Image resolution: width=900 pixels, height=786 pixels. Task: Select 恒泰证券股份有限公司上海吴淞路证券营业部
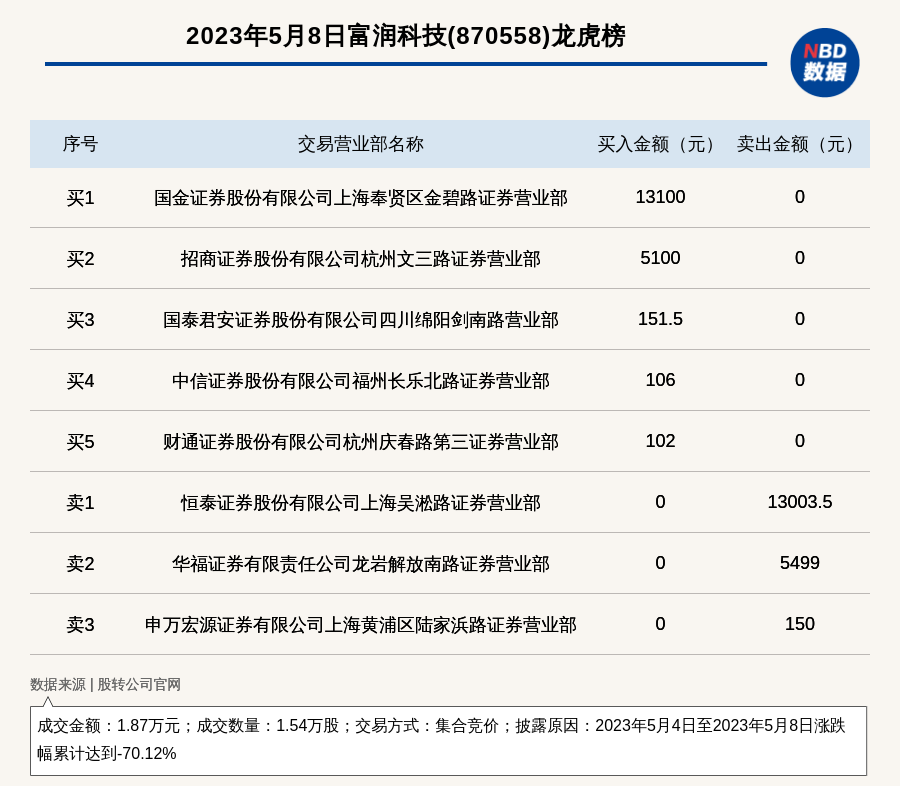point(360,502)
